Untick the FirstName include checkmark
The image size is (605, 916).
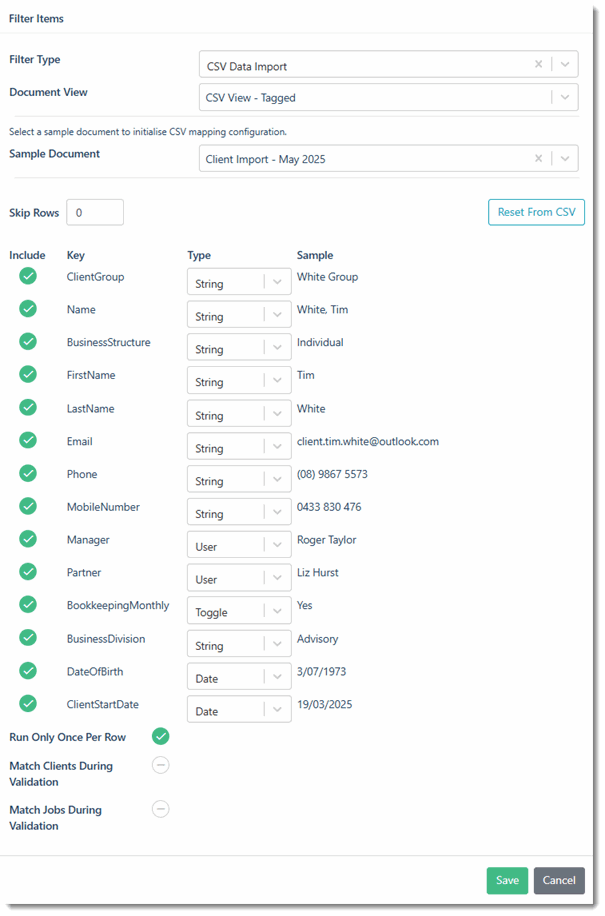tap(28, 374)
